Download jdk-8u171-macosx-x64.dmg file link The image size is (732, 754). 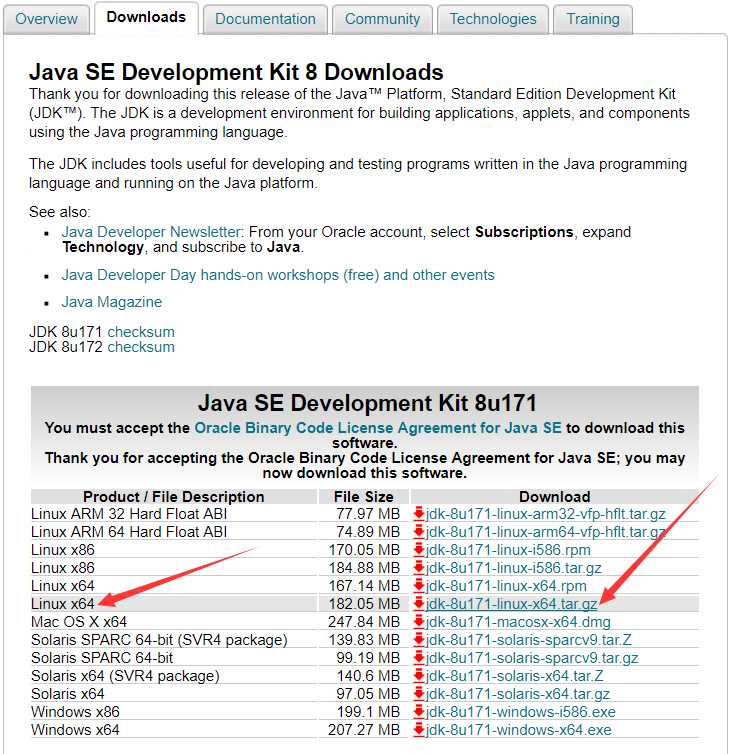pyautogui.click(x=518, y=622)
